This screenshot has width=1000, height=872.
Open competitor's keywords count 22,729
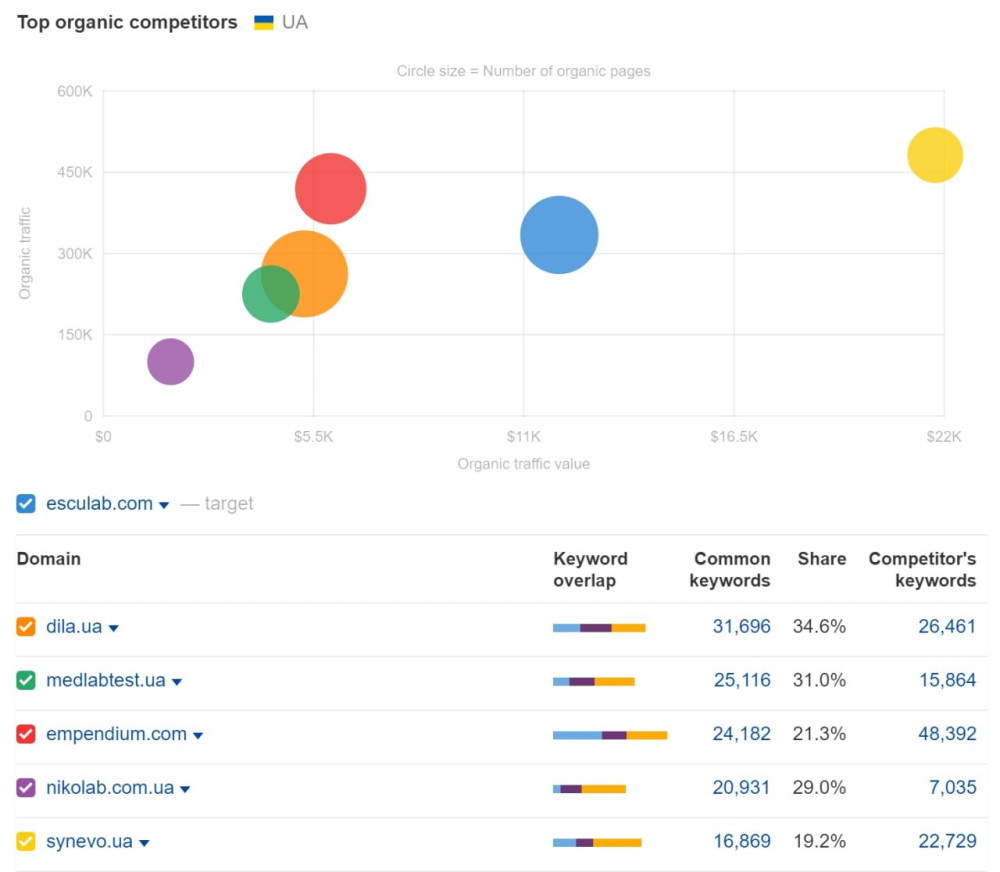(947, 841)
